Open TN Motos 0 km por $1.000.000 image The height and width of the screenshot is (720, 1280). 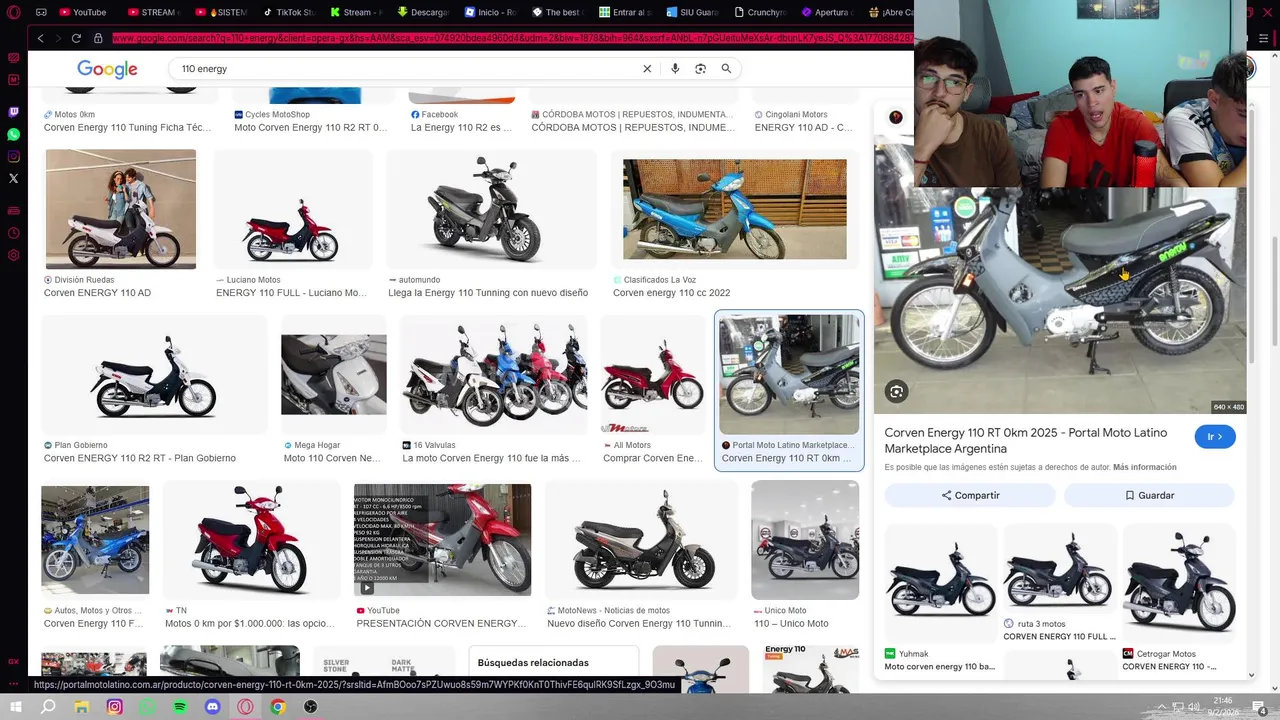(252, 540)
